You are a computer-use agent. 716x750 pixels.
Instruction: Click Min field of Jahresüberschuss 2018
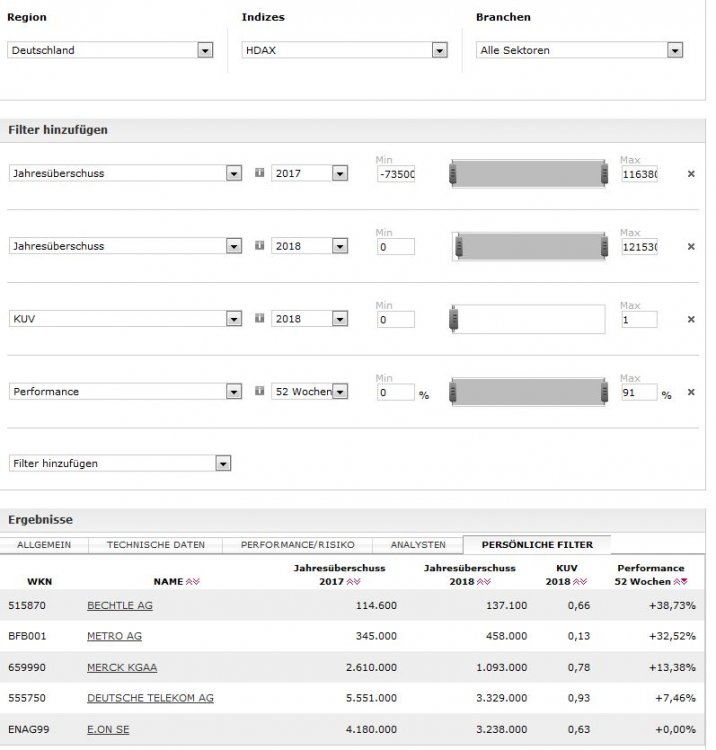click(396, 247)
